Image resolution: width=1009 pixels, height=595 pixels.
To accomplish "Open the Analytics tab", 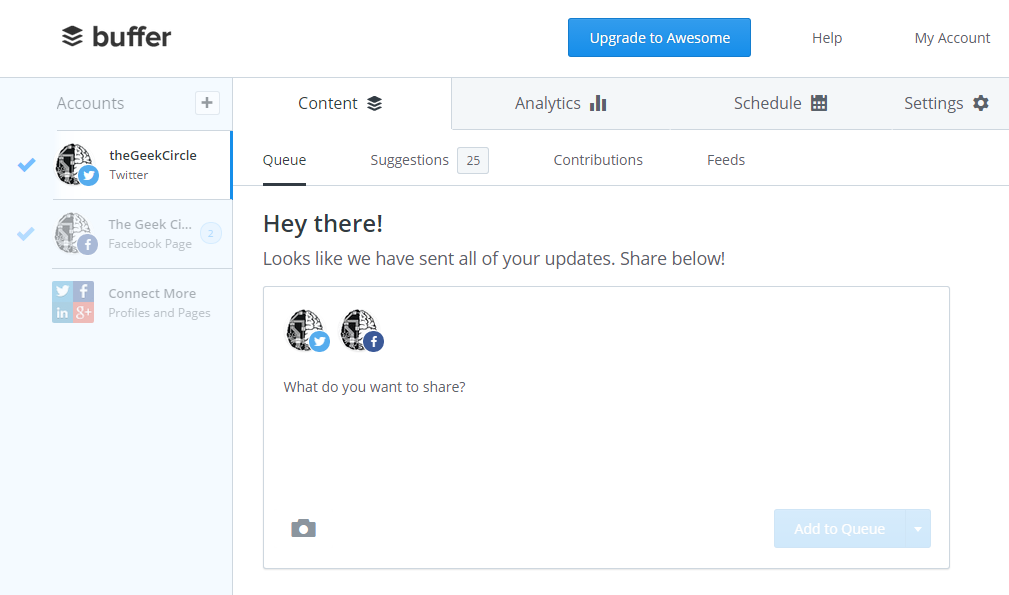I will 560,104.
